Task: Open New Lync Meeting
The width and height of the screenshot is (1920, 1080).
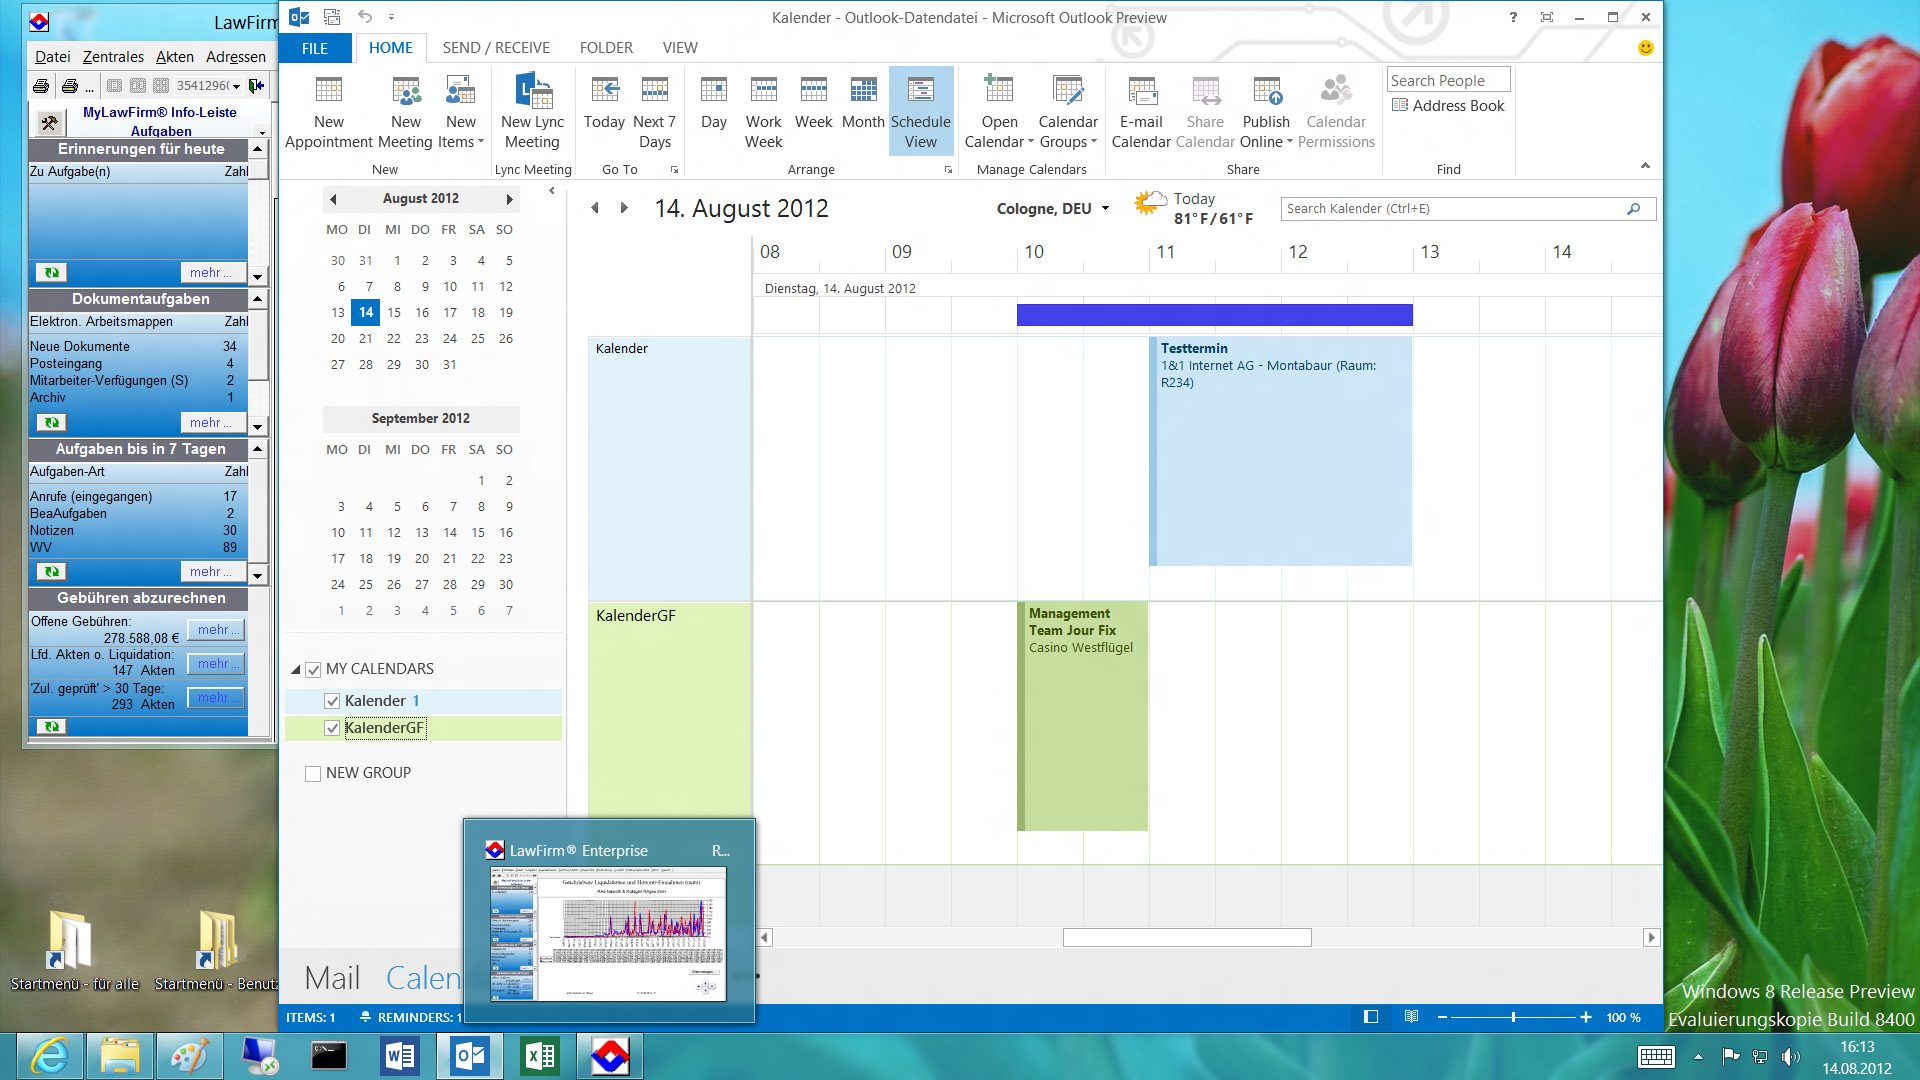Action: (x=532, y=92)
